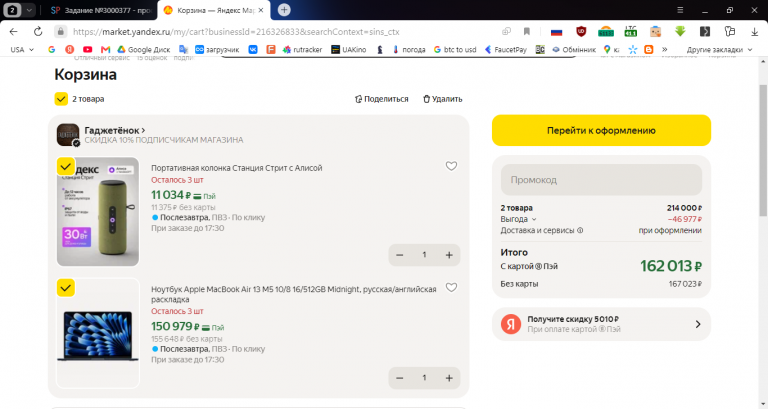The width and height of the screenshot is (768, 409).
Task: Click the green download arrow extension
Action: (680, 32)
